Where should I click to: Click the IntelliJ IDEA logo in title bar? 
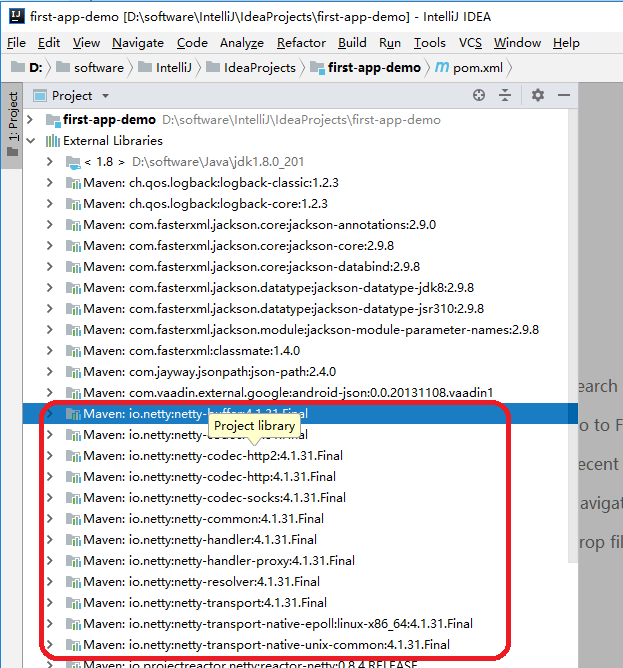coord(17,16)
